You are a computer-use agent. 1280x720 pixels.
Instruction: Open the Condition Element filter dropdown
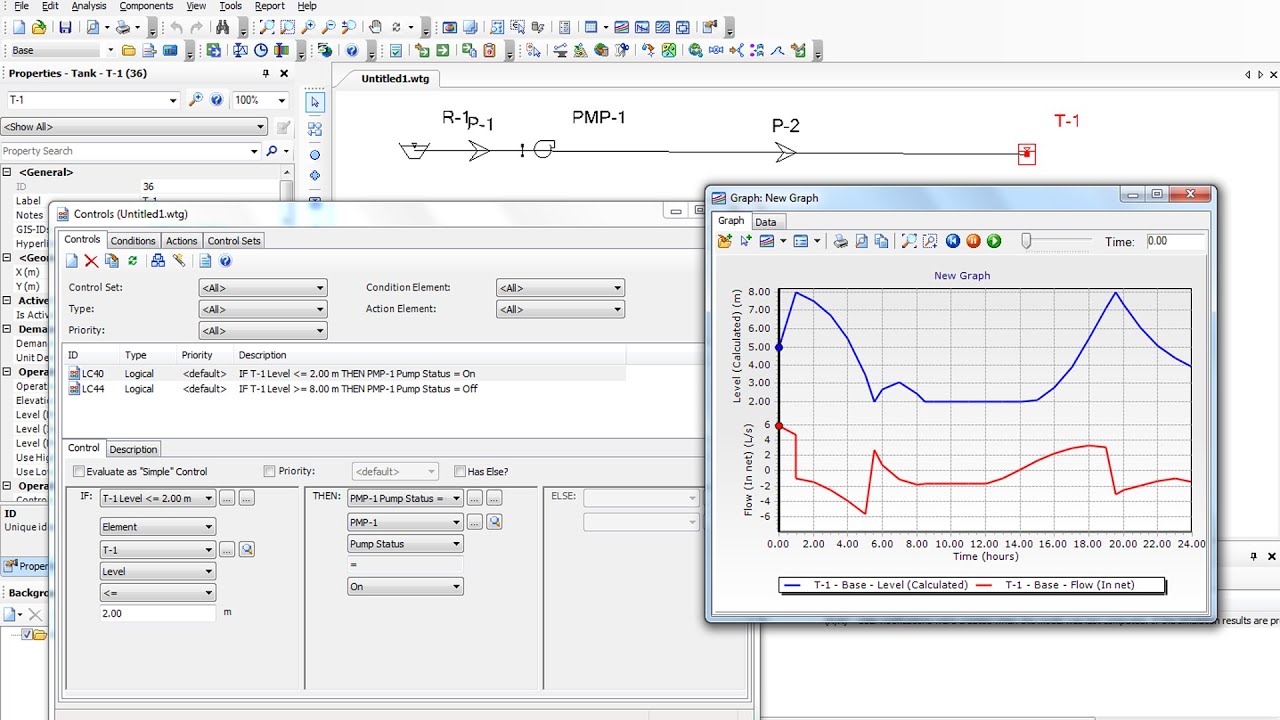[x=560, y=288]
